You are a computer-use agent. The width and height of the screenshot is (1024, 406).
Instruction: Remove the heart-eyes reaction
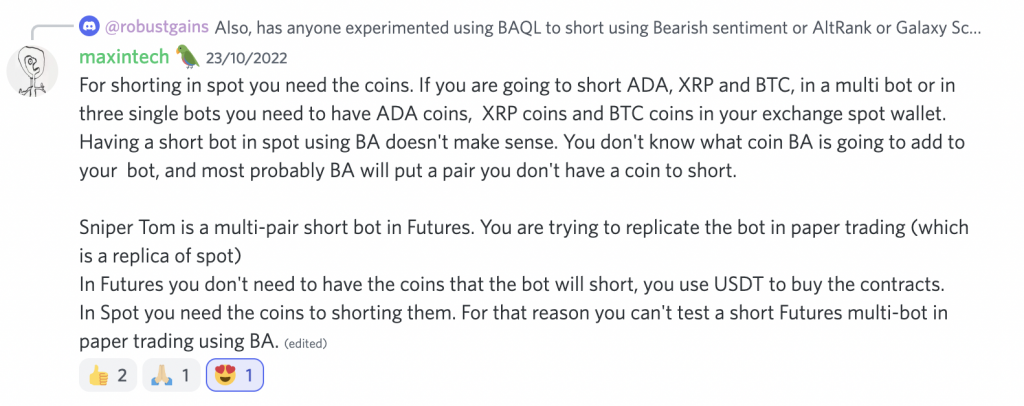pos(234,375)
